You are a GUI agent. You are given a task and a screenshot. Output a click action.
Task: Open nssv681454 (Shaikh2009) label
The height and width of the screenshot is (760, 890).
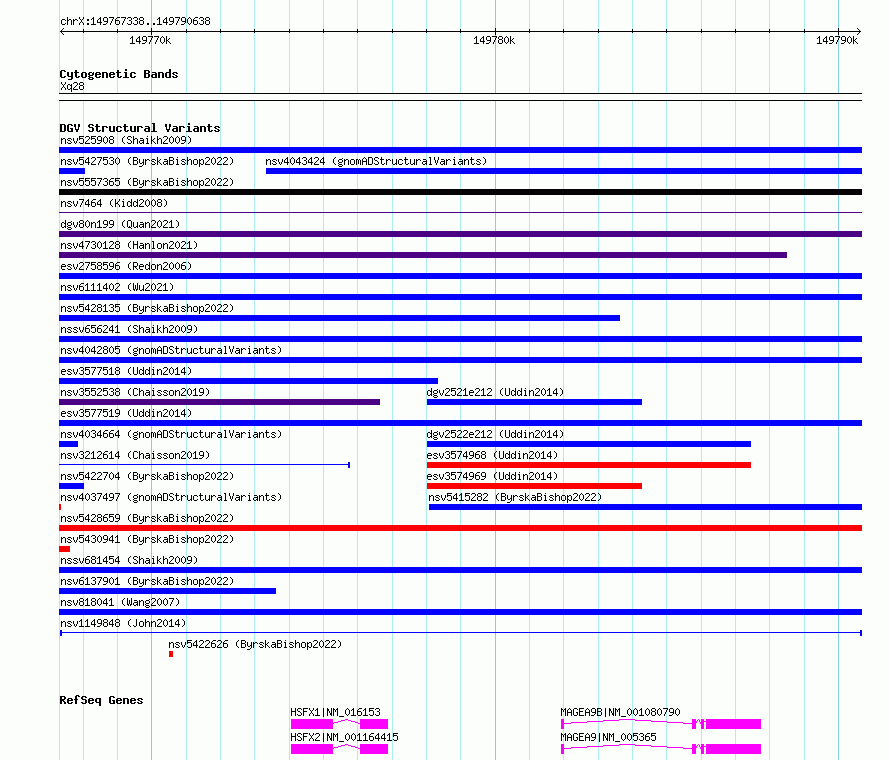coord(129,560)
